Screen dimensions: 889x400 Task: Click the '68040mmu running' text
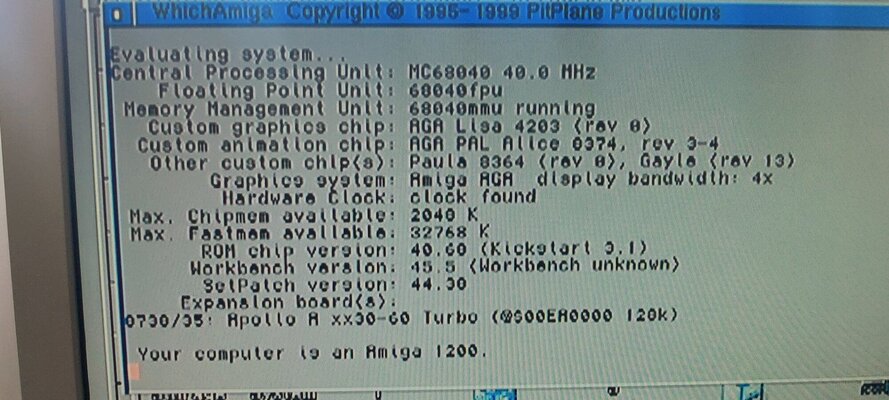502,108
